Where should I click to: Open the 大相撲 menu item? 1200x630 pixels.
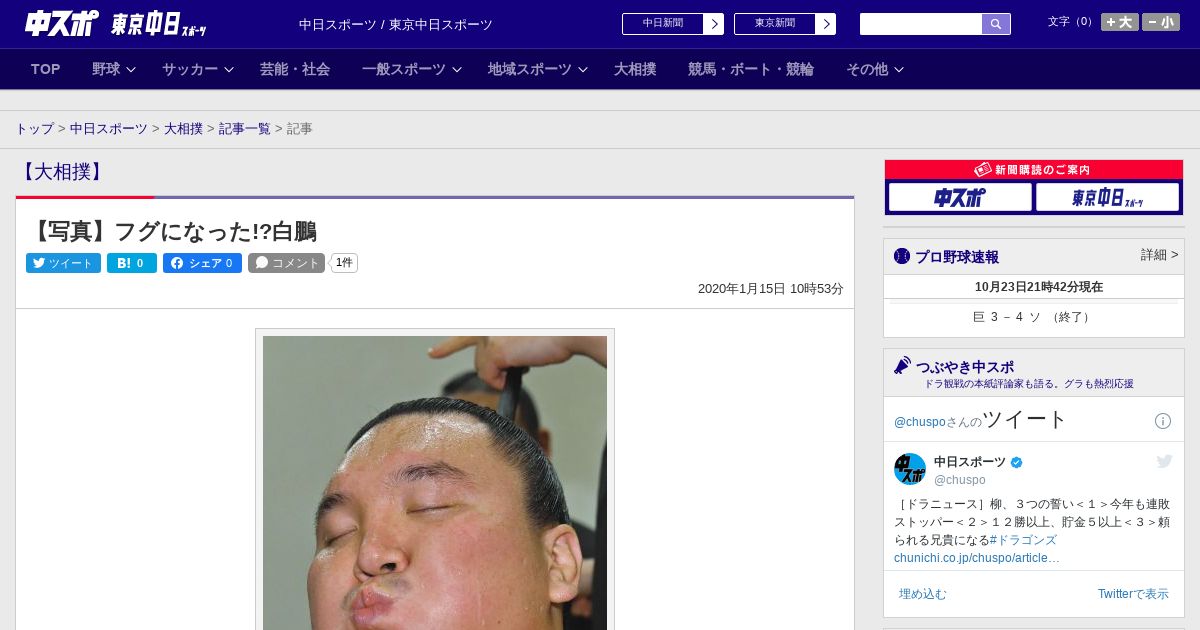pos(635,69)
